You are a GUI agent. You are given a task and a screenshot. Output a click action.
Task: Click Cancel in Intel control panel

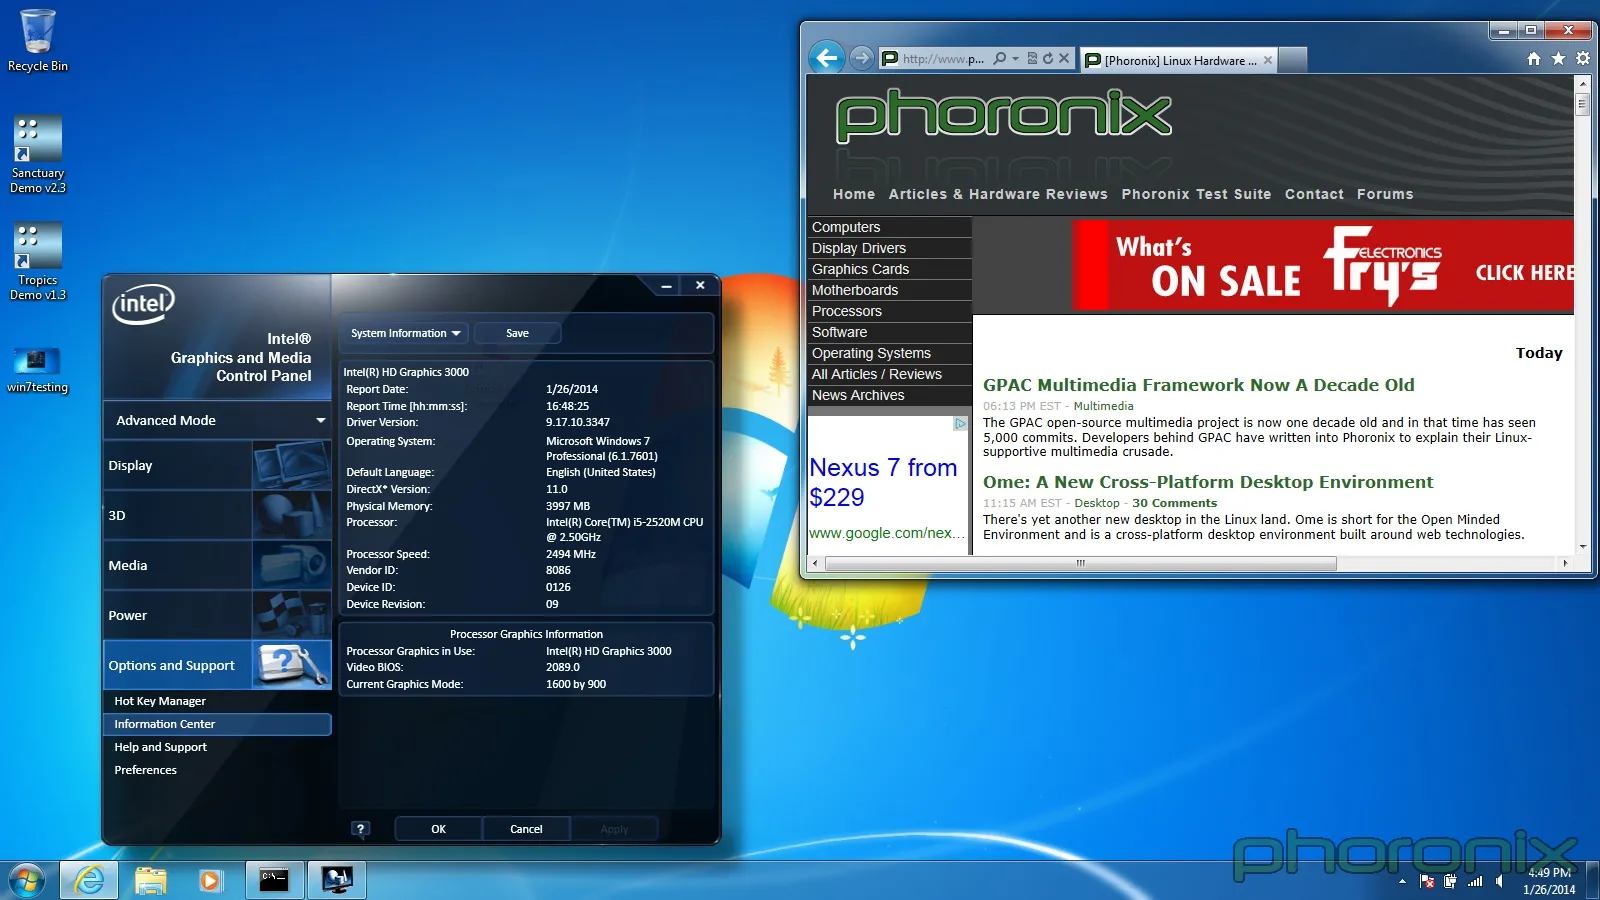click(526, 829)
